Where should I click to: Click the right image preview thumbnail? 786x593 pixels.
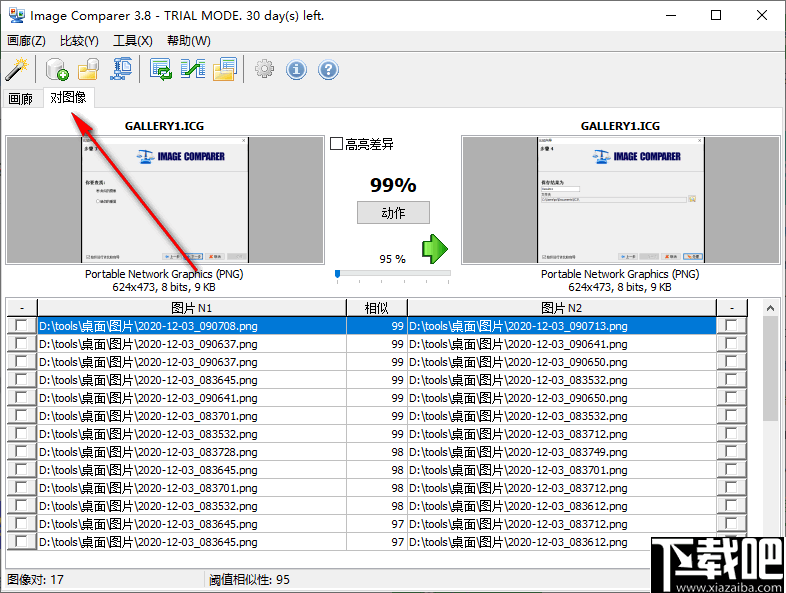[620, 200]
